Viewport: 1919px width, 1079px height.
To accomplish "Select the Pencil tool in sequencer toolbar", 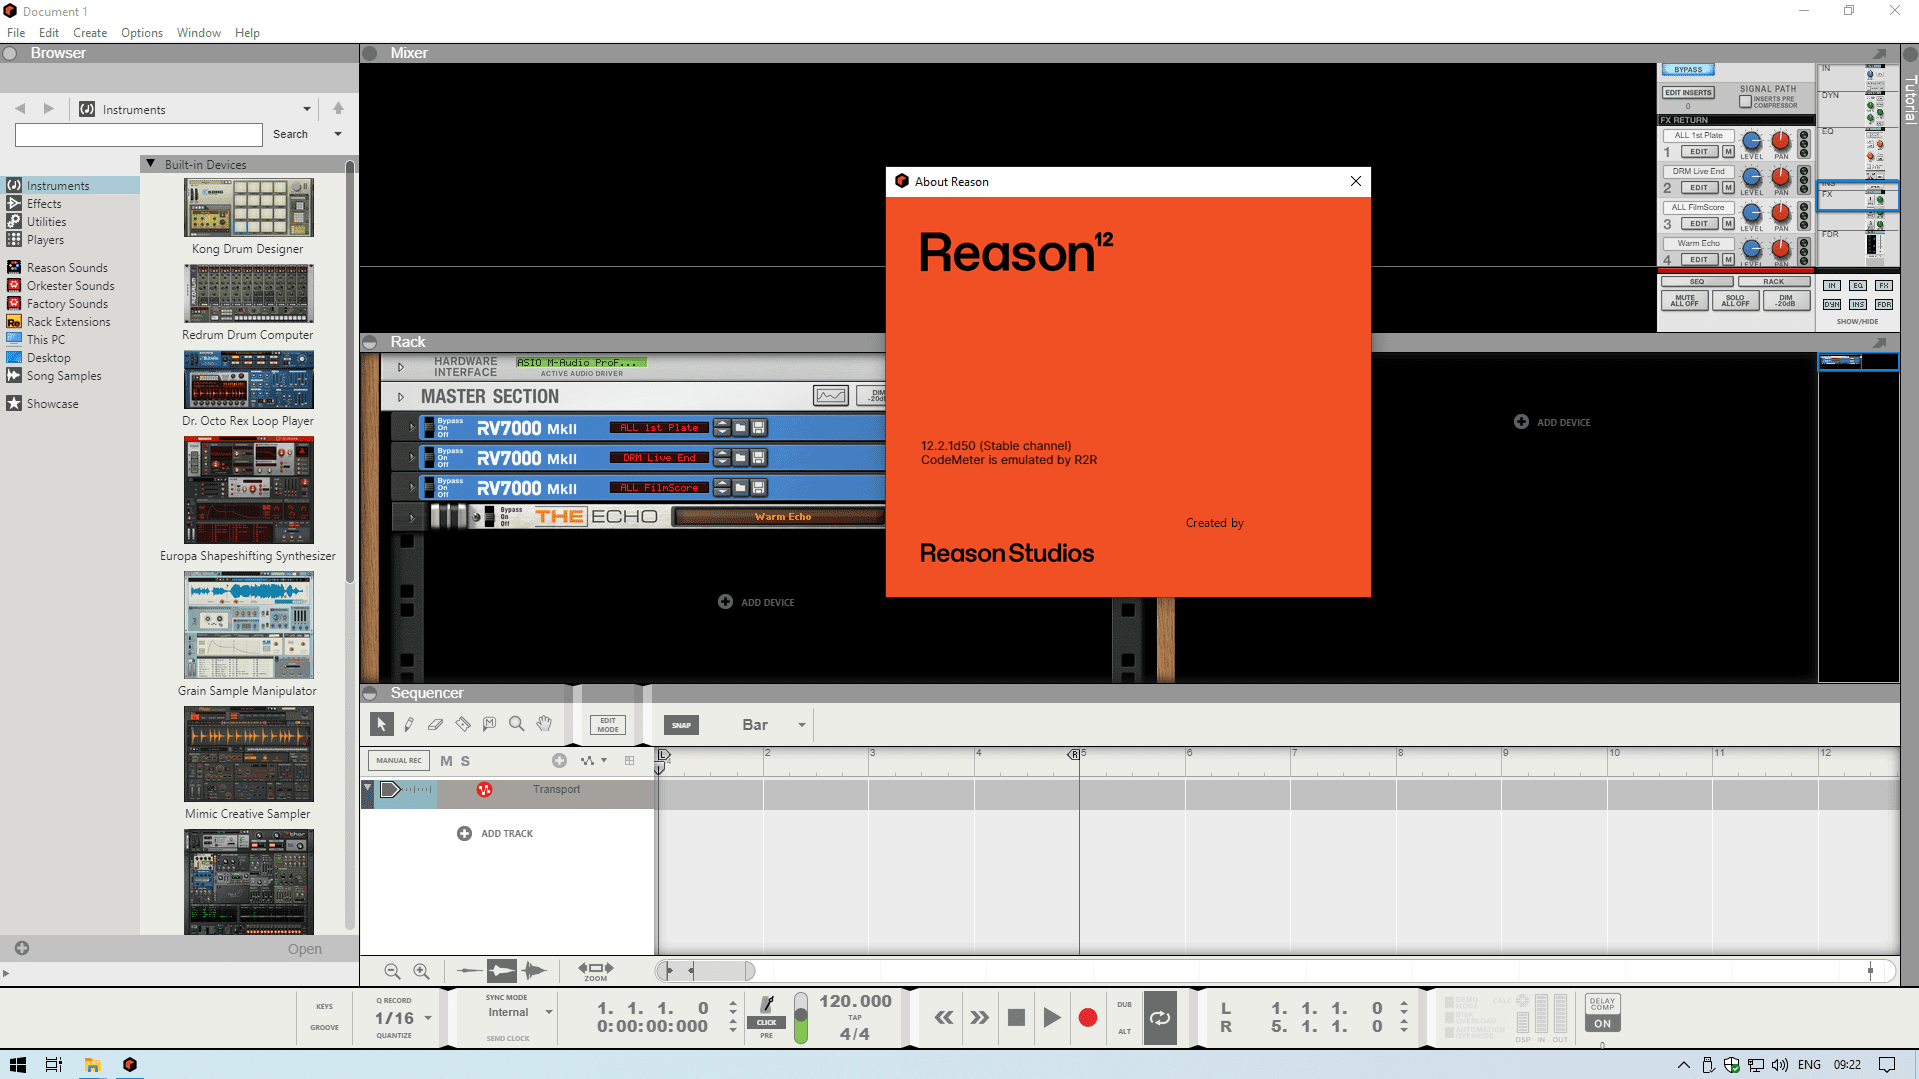I will coord(409,724).
